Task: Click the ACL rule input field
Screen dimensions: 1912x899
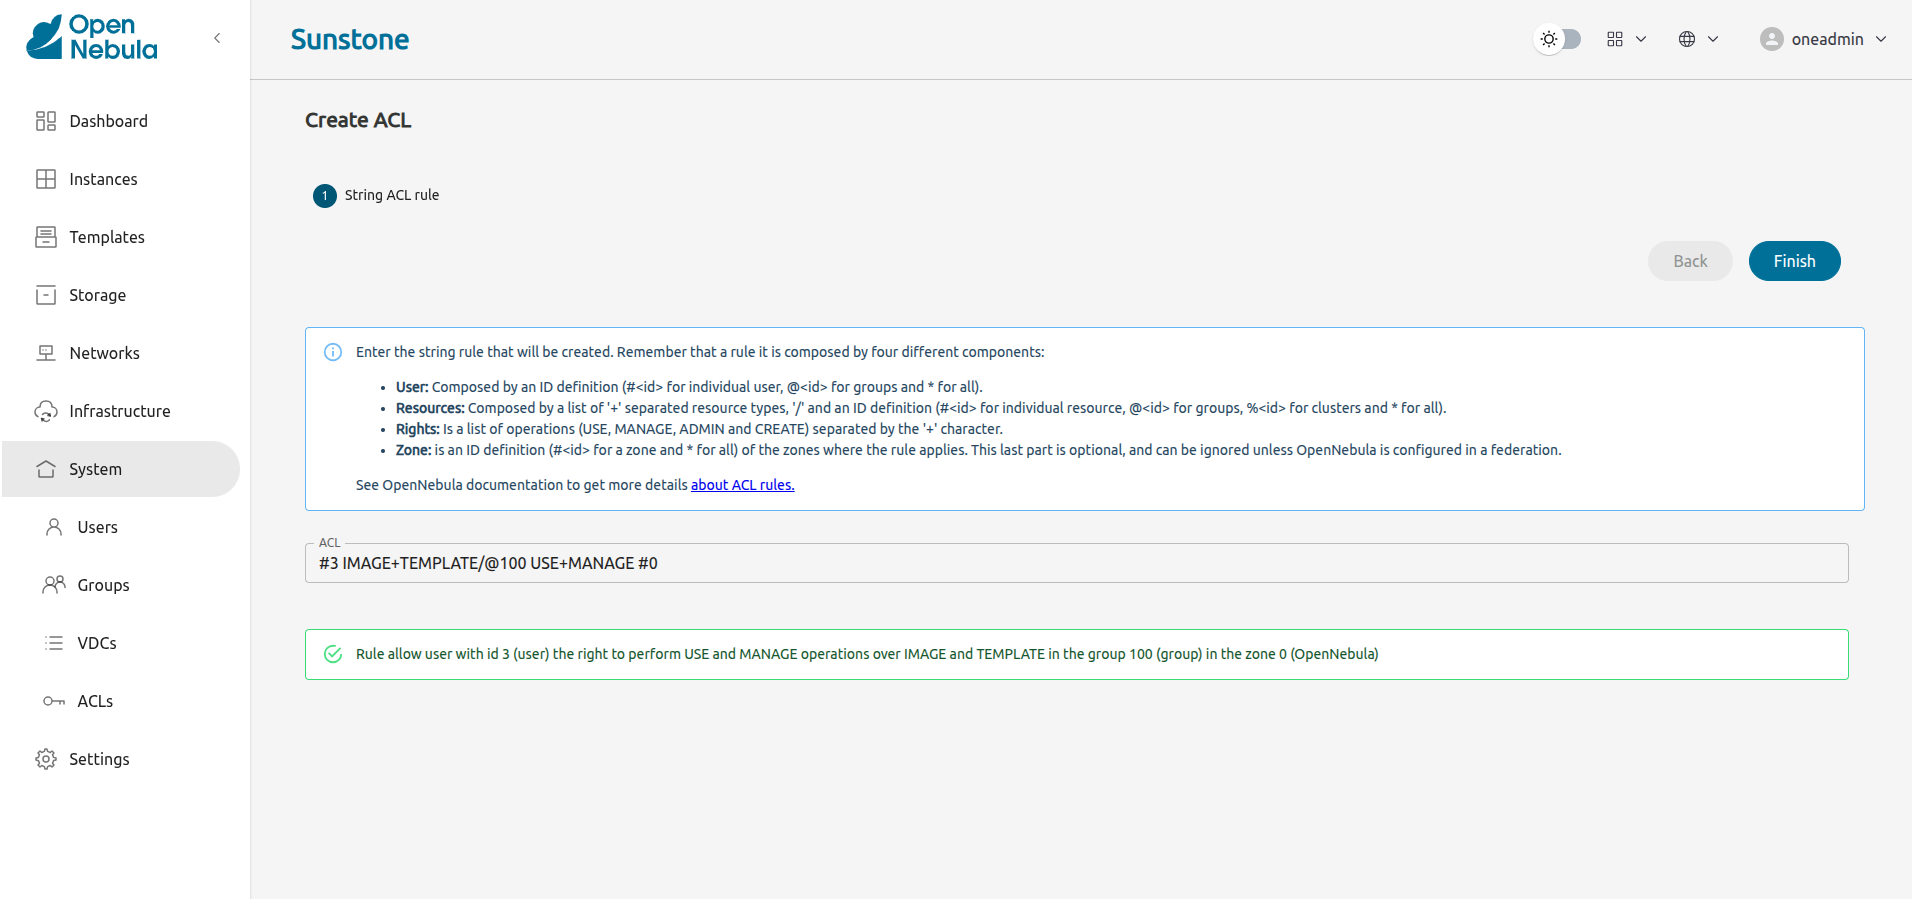Action: 1077,563
